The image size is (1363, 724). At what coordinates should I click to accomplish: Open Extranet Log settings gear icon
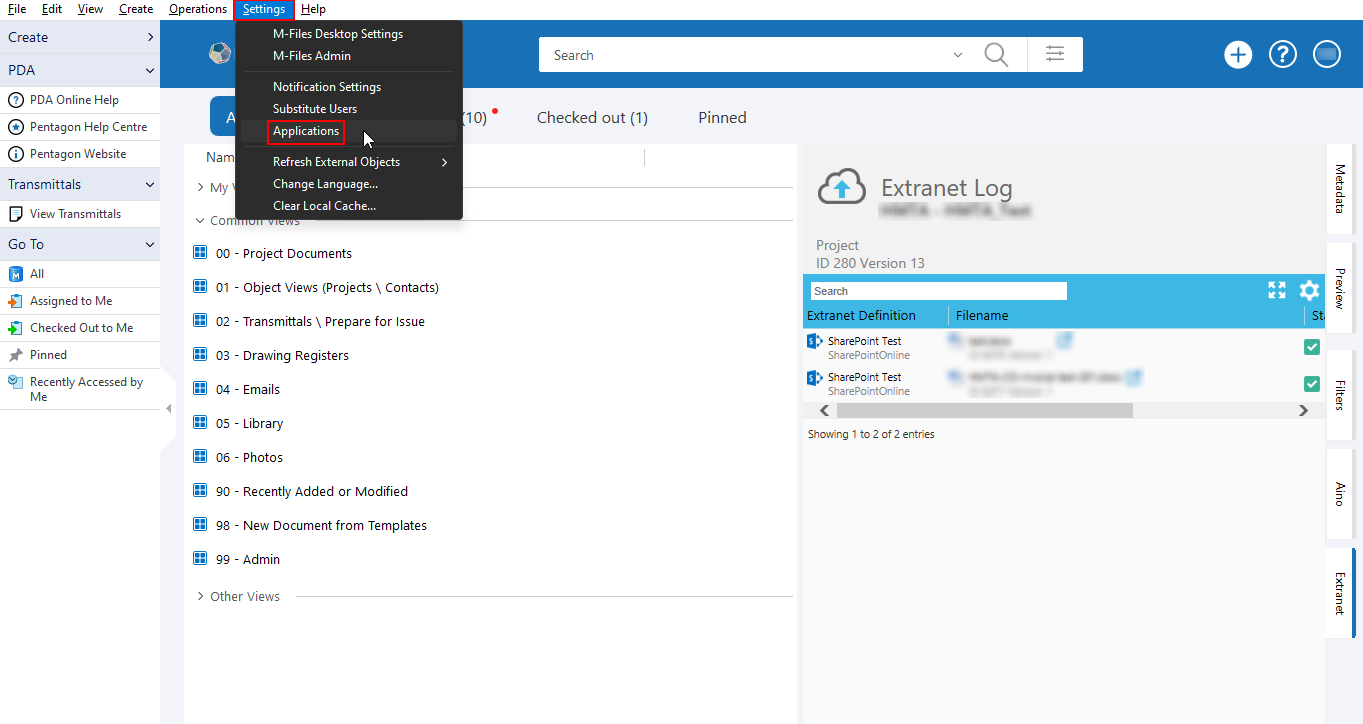tap(1309, 291)
